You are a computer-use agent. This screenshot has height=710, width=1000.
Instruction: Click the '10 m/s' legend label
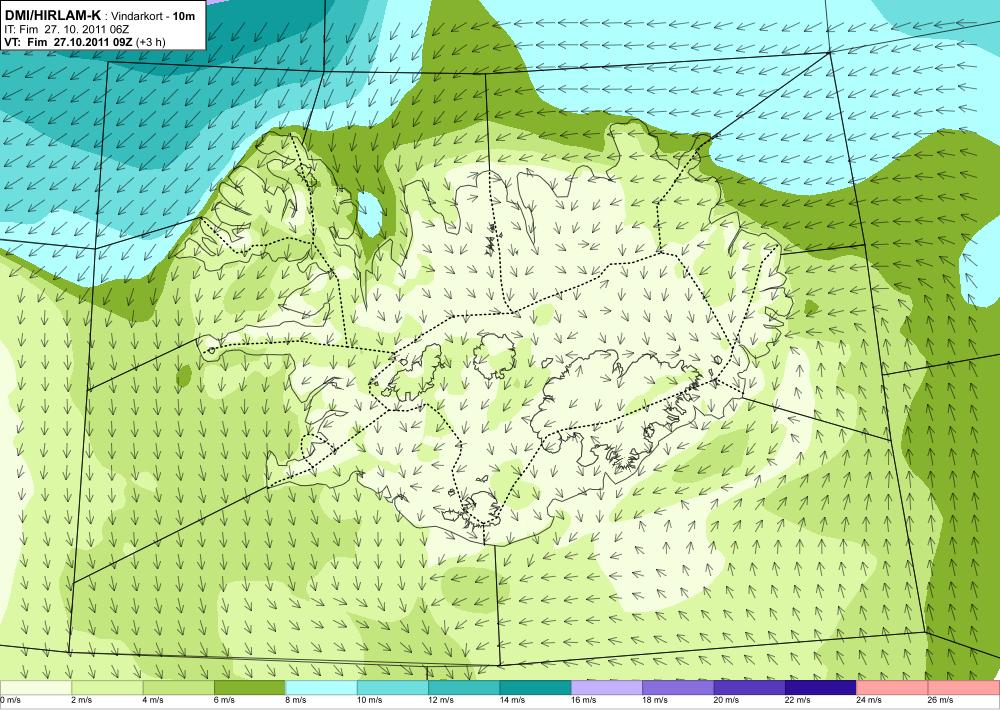pyautogui.click(x=369, y=700)
